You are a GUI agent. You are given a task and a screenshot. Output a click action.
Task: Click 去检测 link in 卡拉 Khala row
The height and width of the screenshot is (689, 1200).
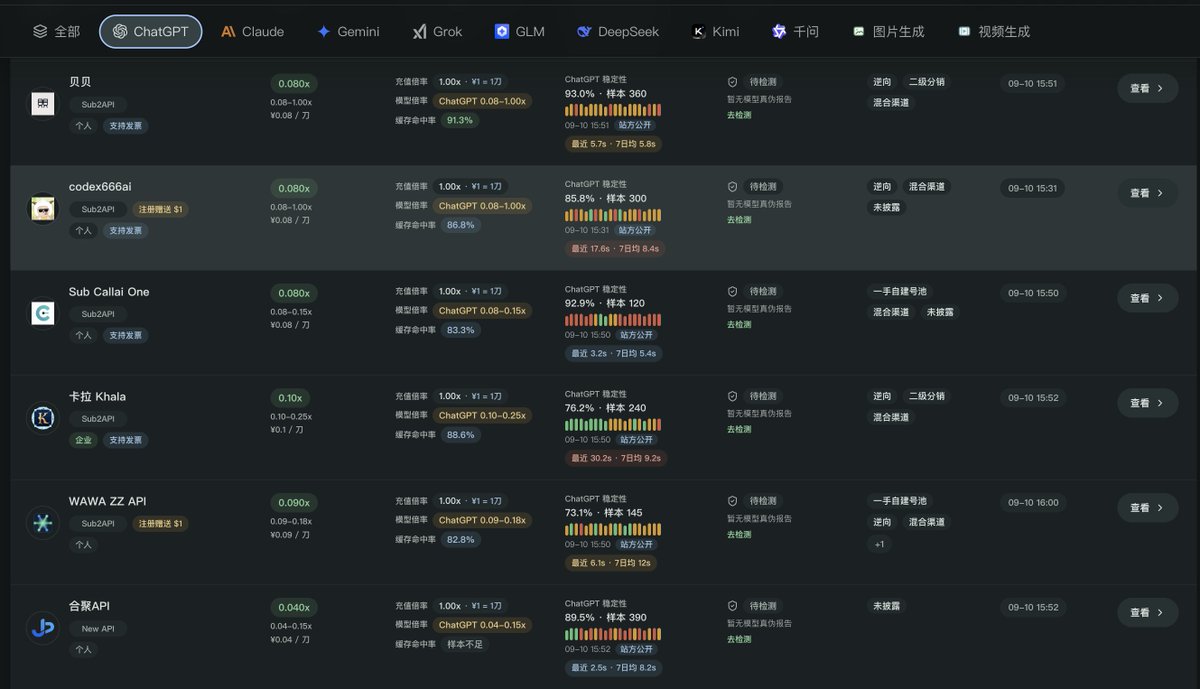(739, 430)
